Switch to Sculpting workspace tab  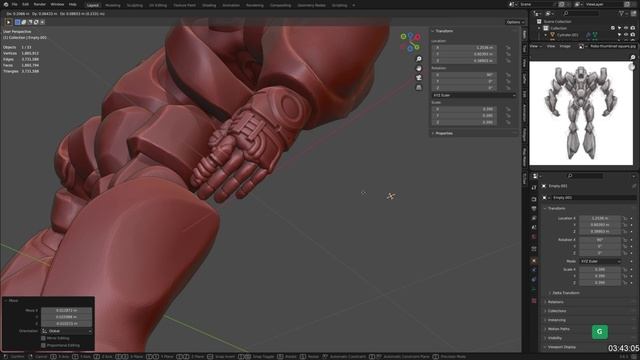pyautogui.click(x=134, y=5)
